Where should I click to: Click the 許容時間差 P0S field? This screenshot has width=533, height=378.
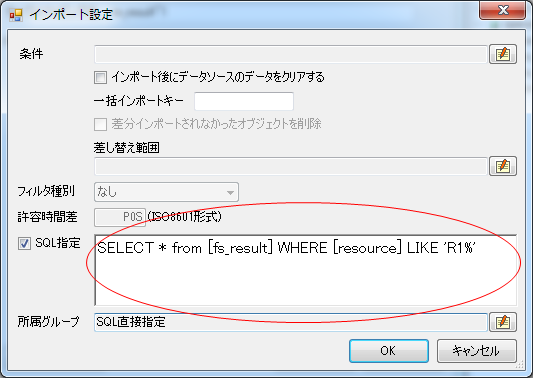coord(120,217)
